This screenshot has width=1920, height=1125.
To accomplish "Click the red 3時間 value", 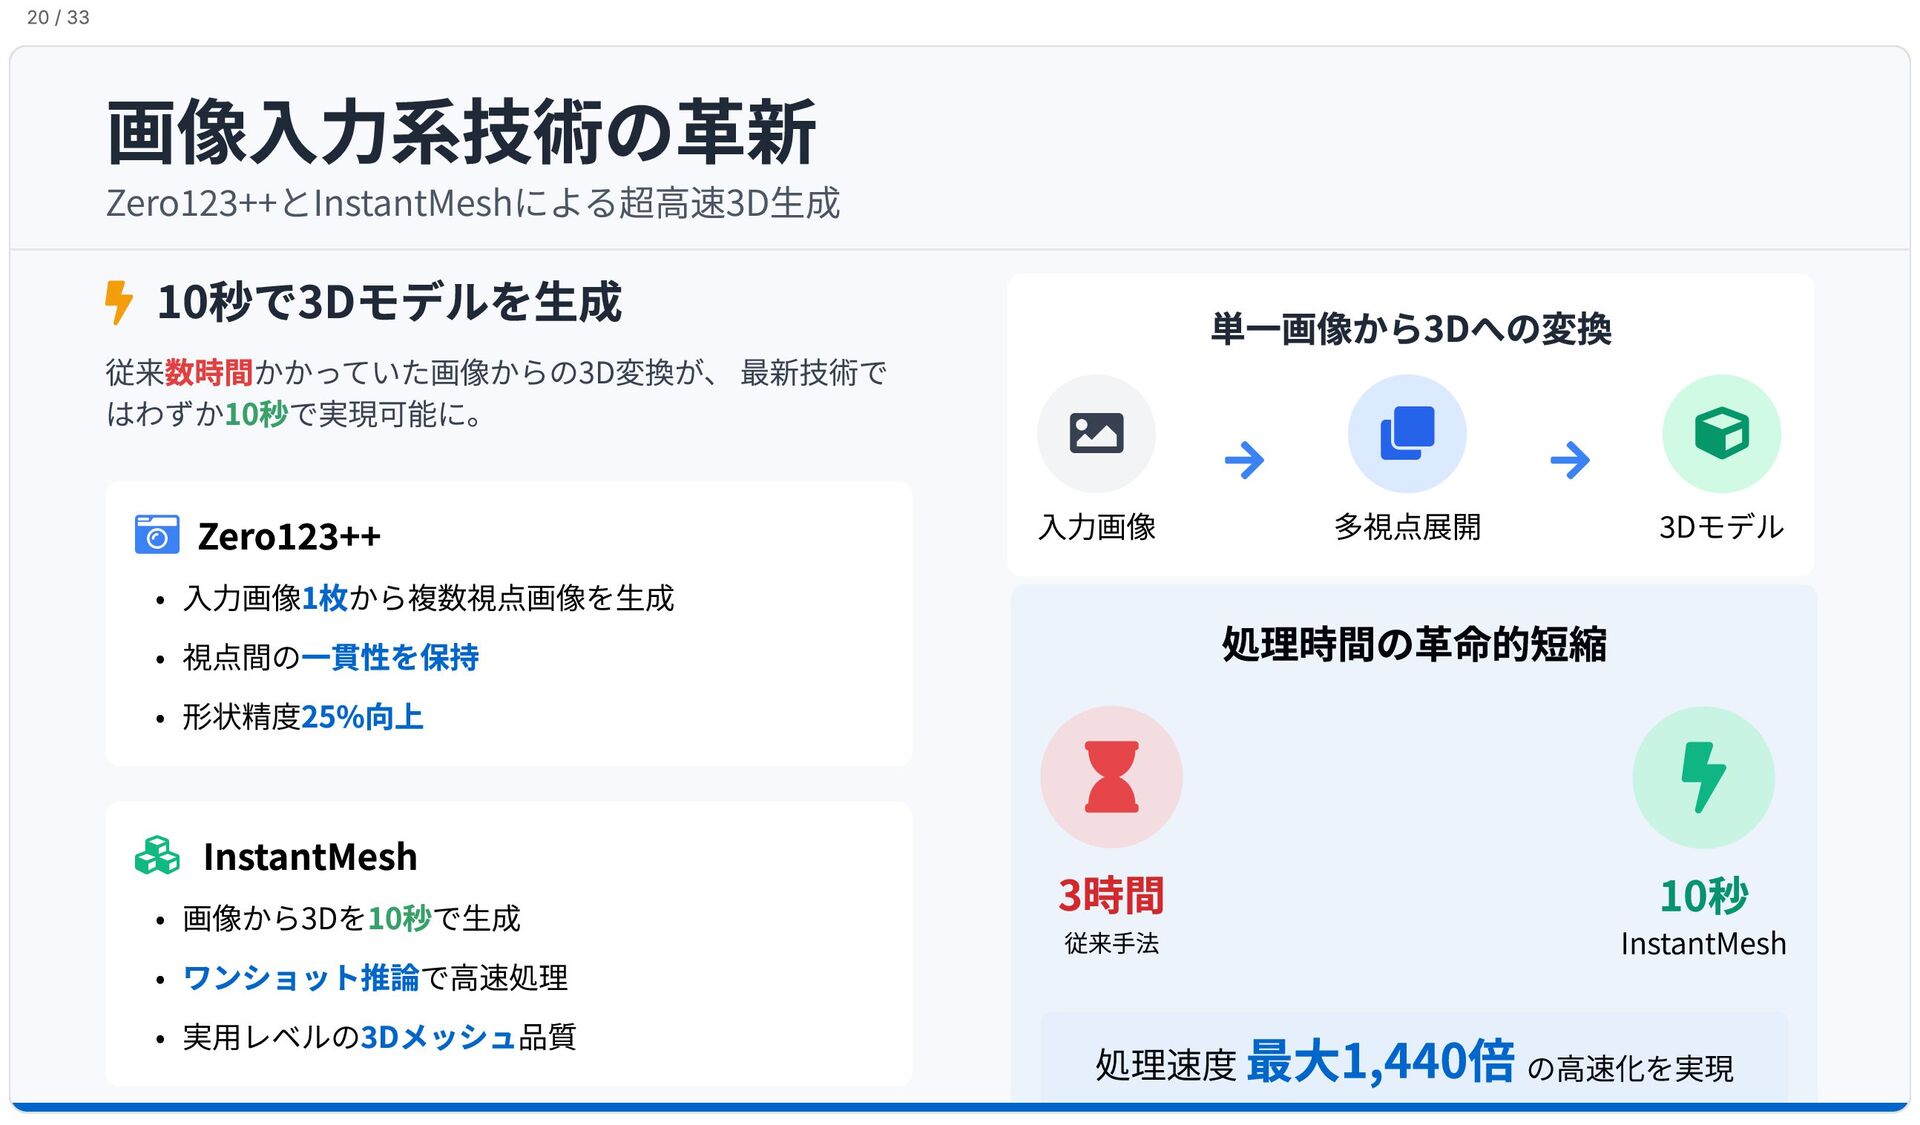I will pos(1111,895).
